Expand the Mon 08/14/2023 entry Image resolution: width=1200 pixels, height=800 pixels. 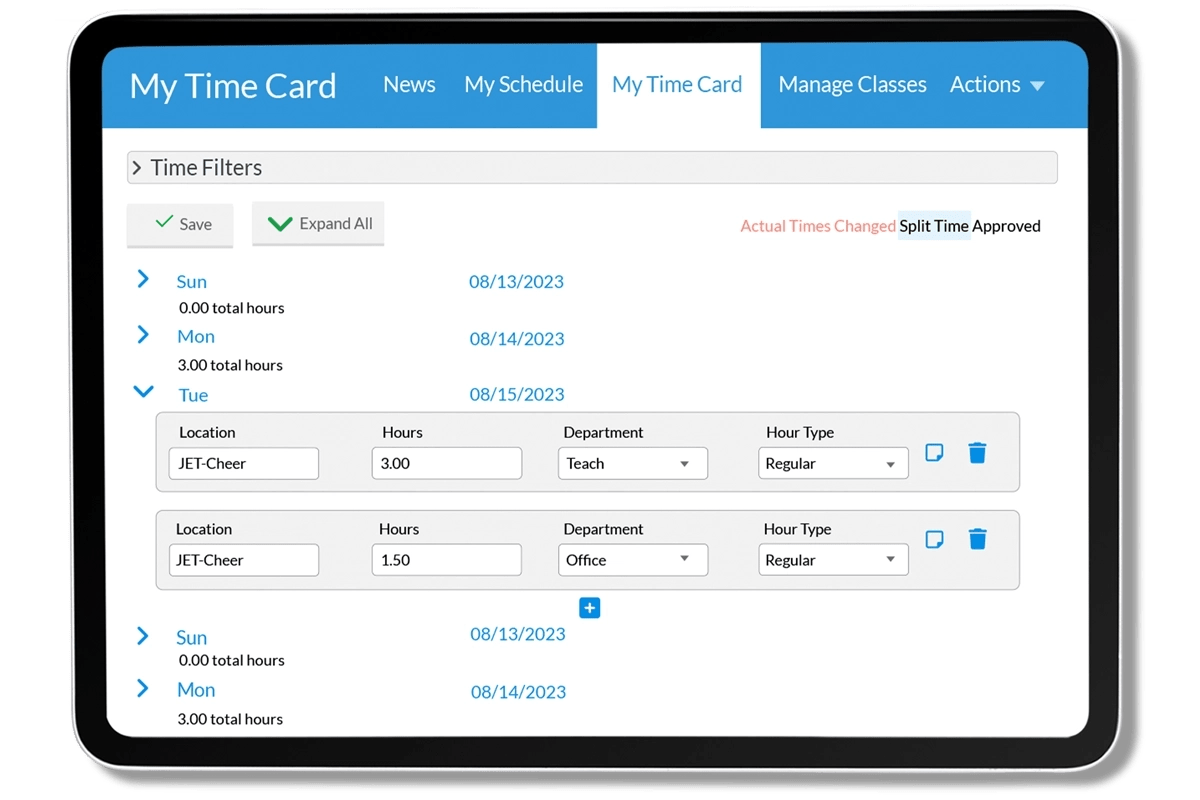click(143, 335)
